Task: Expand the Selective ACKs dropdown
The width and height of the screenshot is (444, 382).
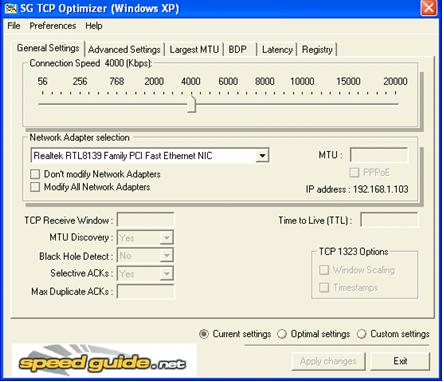Action: [166, 274]
